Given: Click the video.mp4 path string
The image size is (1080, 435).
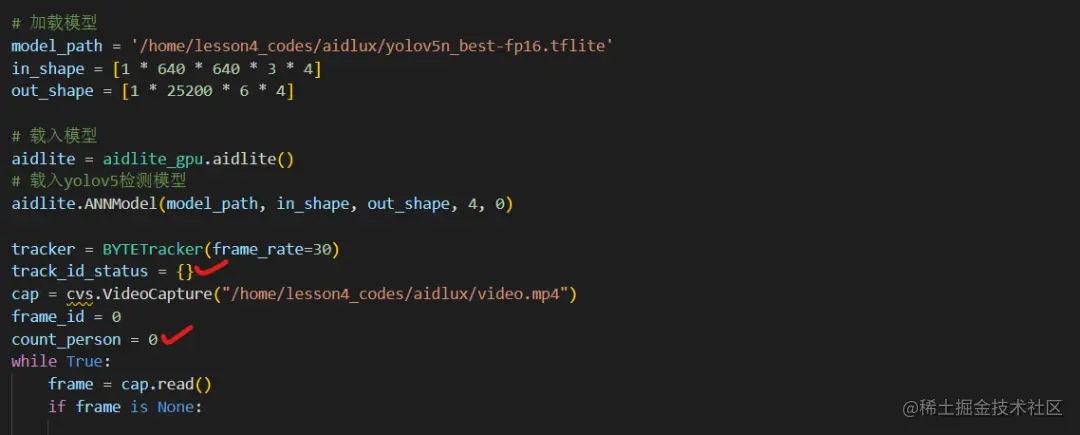Looking at the screenshot, I should pos(394,295).
